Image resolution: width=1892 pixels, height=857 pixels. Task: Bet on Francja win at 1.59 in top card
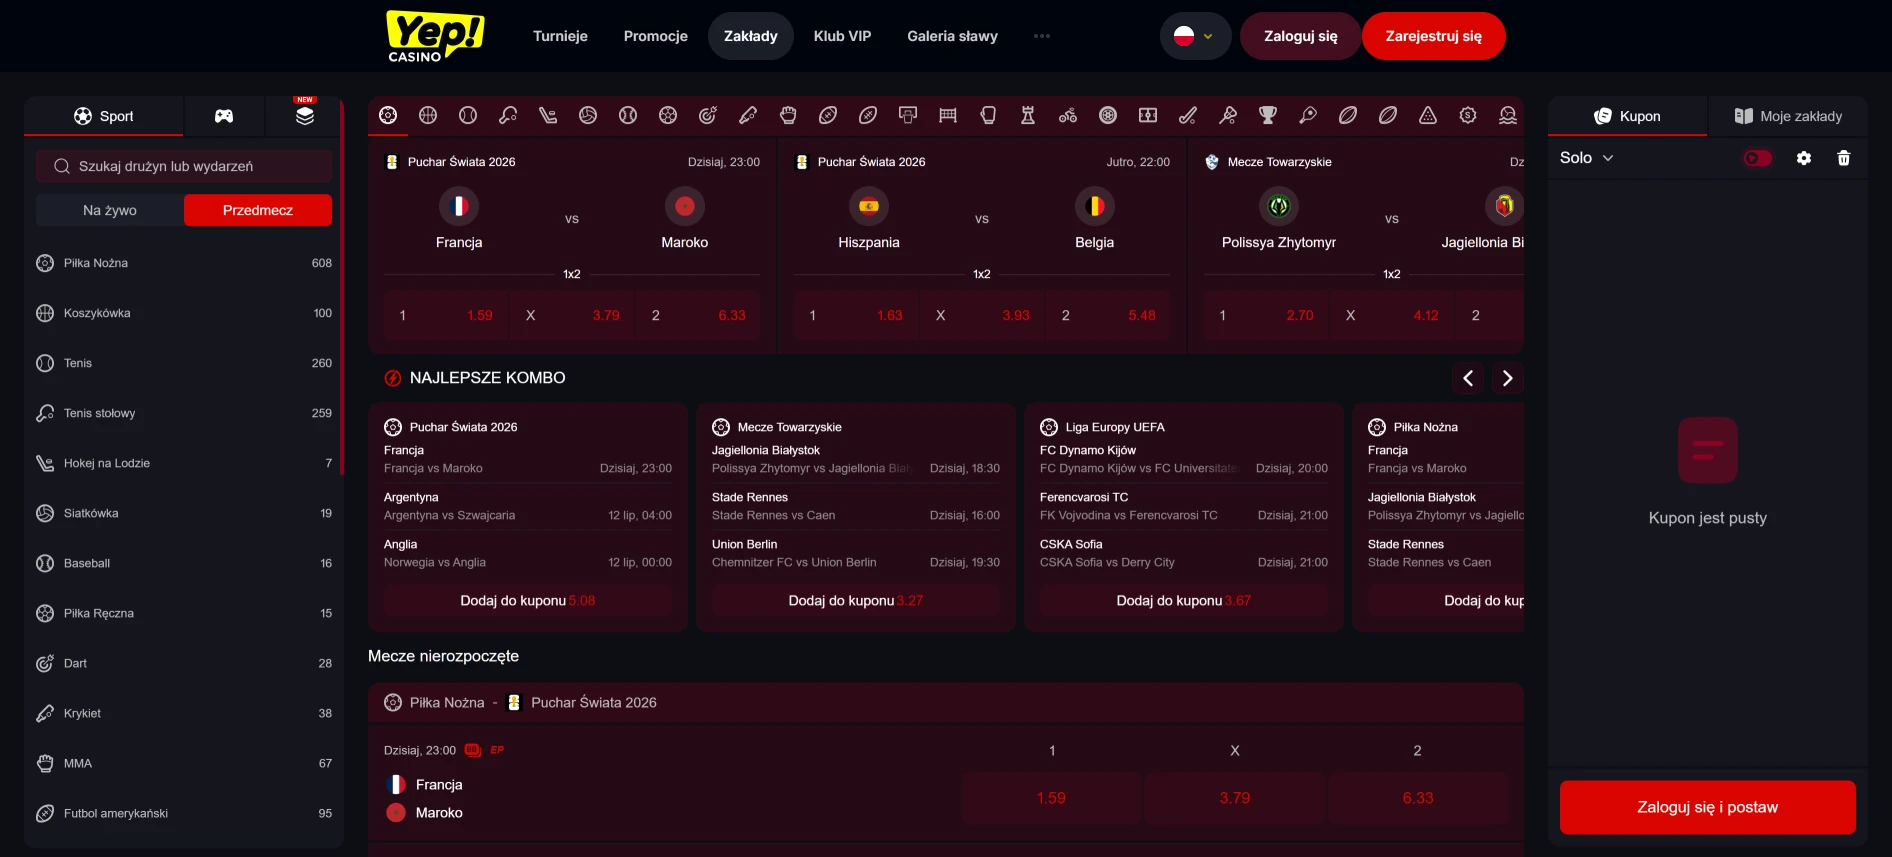point(446,315)
